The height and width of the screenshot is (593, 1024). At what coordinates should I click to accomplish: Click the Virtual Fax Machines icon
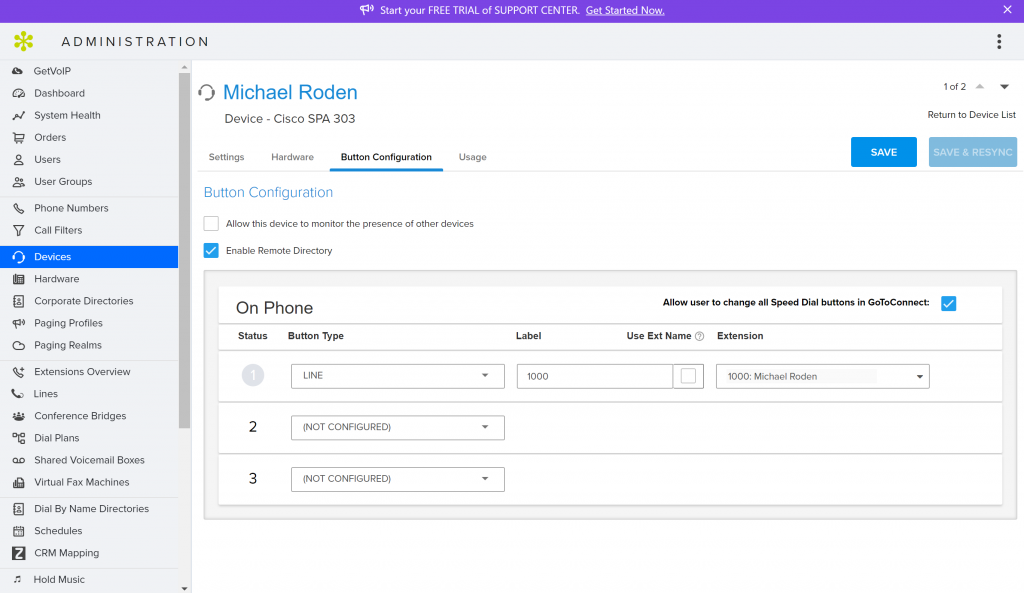(x=18, y=483)
